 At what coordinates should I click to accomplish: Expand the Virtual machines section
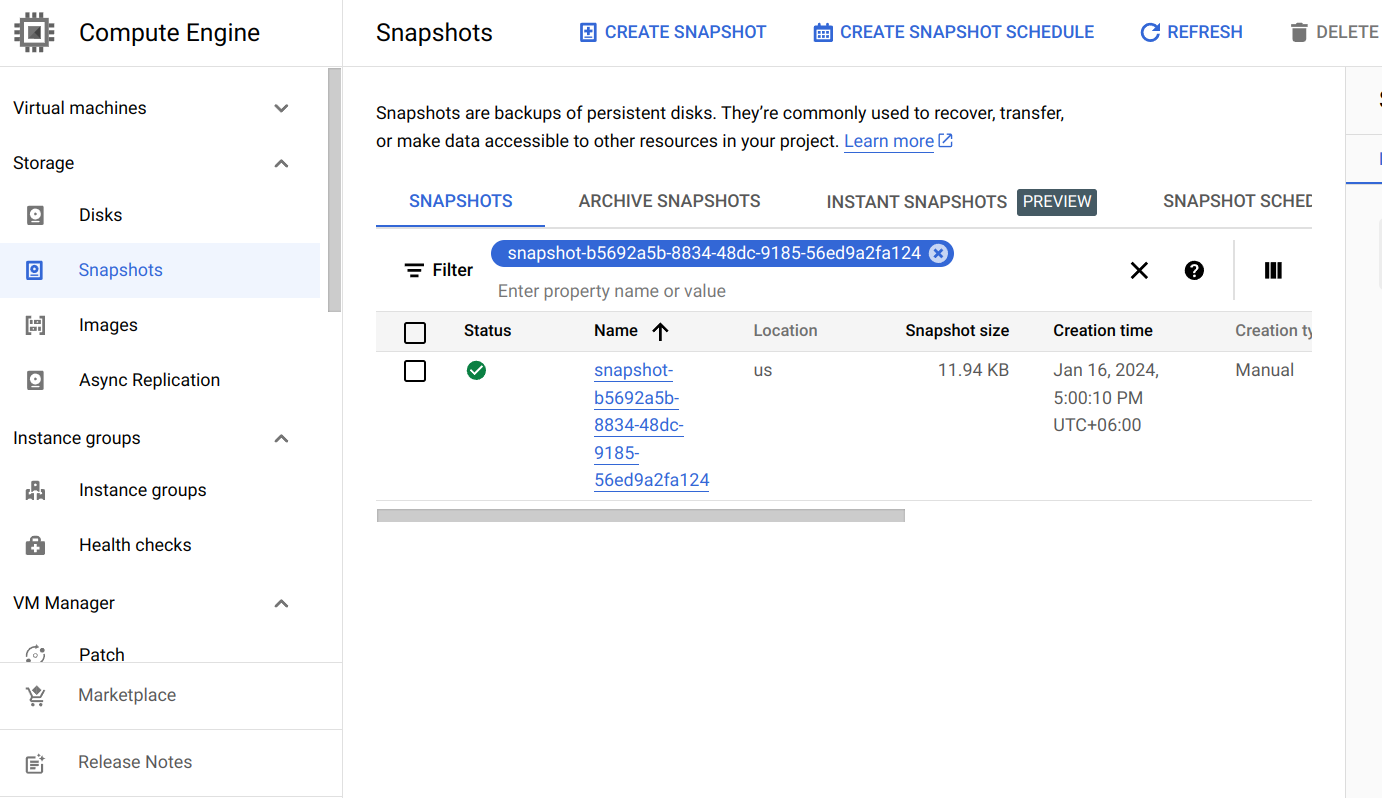tap(281, 108)
